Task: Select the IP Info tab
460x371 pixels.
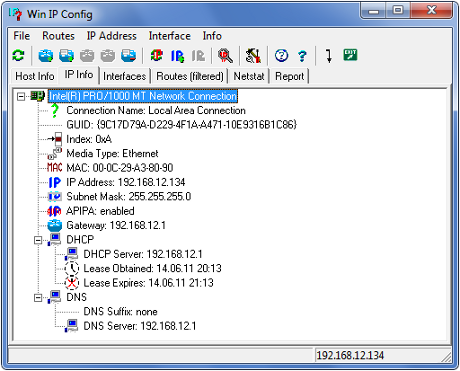Action: (x=79, y=75)
